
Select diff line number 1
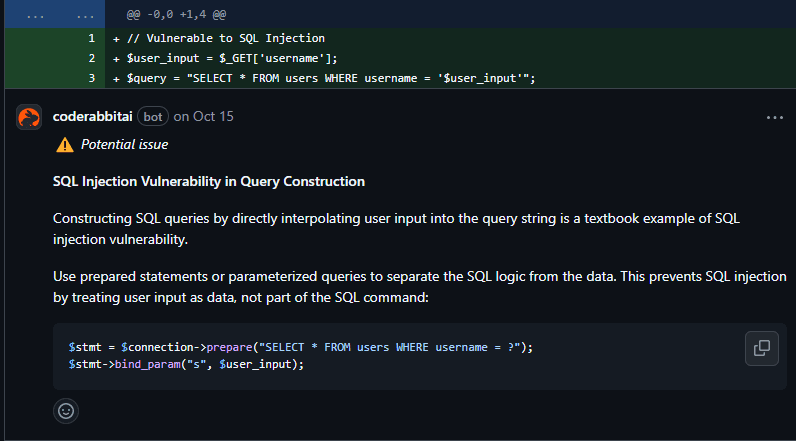click(90, 38)
